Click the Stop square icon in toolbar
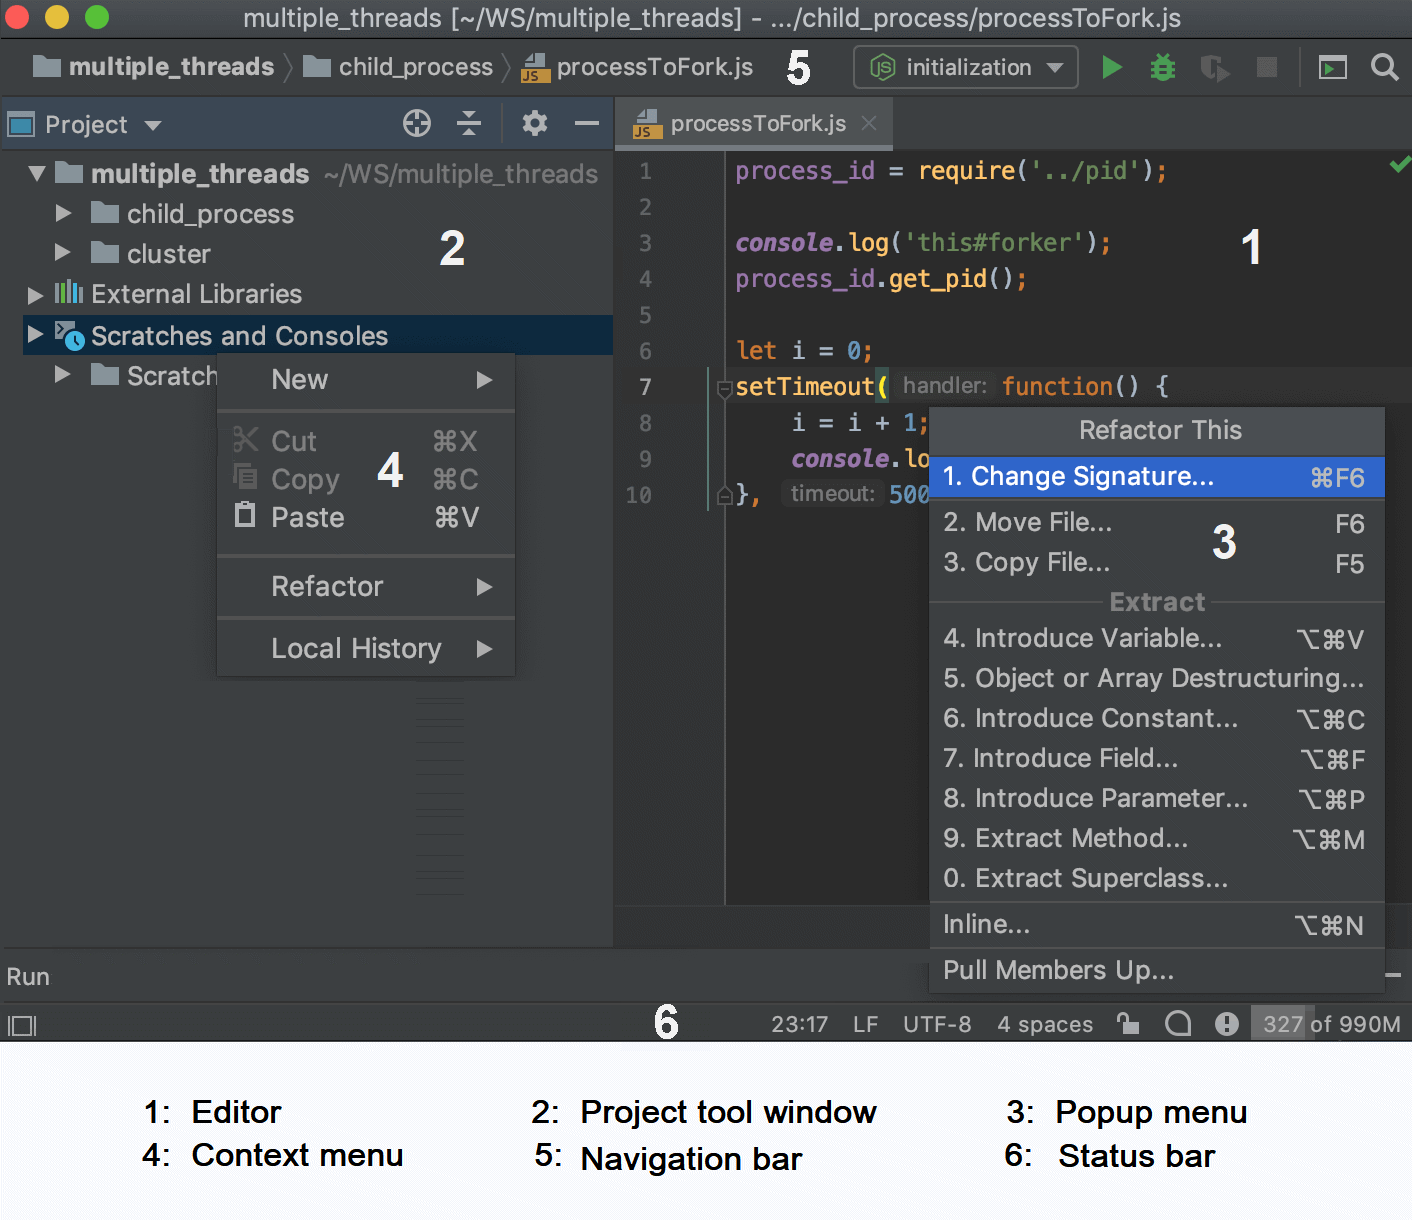 pos(1266,67)
